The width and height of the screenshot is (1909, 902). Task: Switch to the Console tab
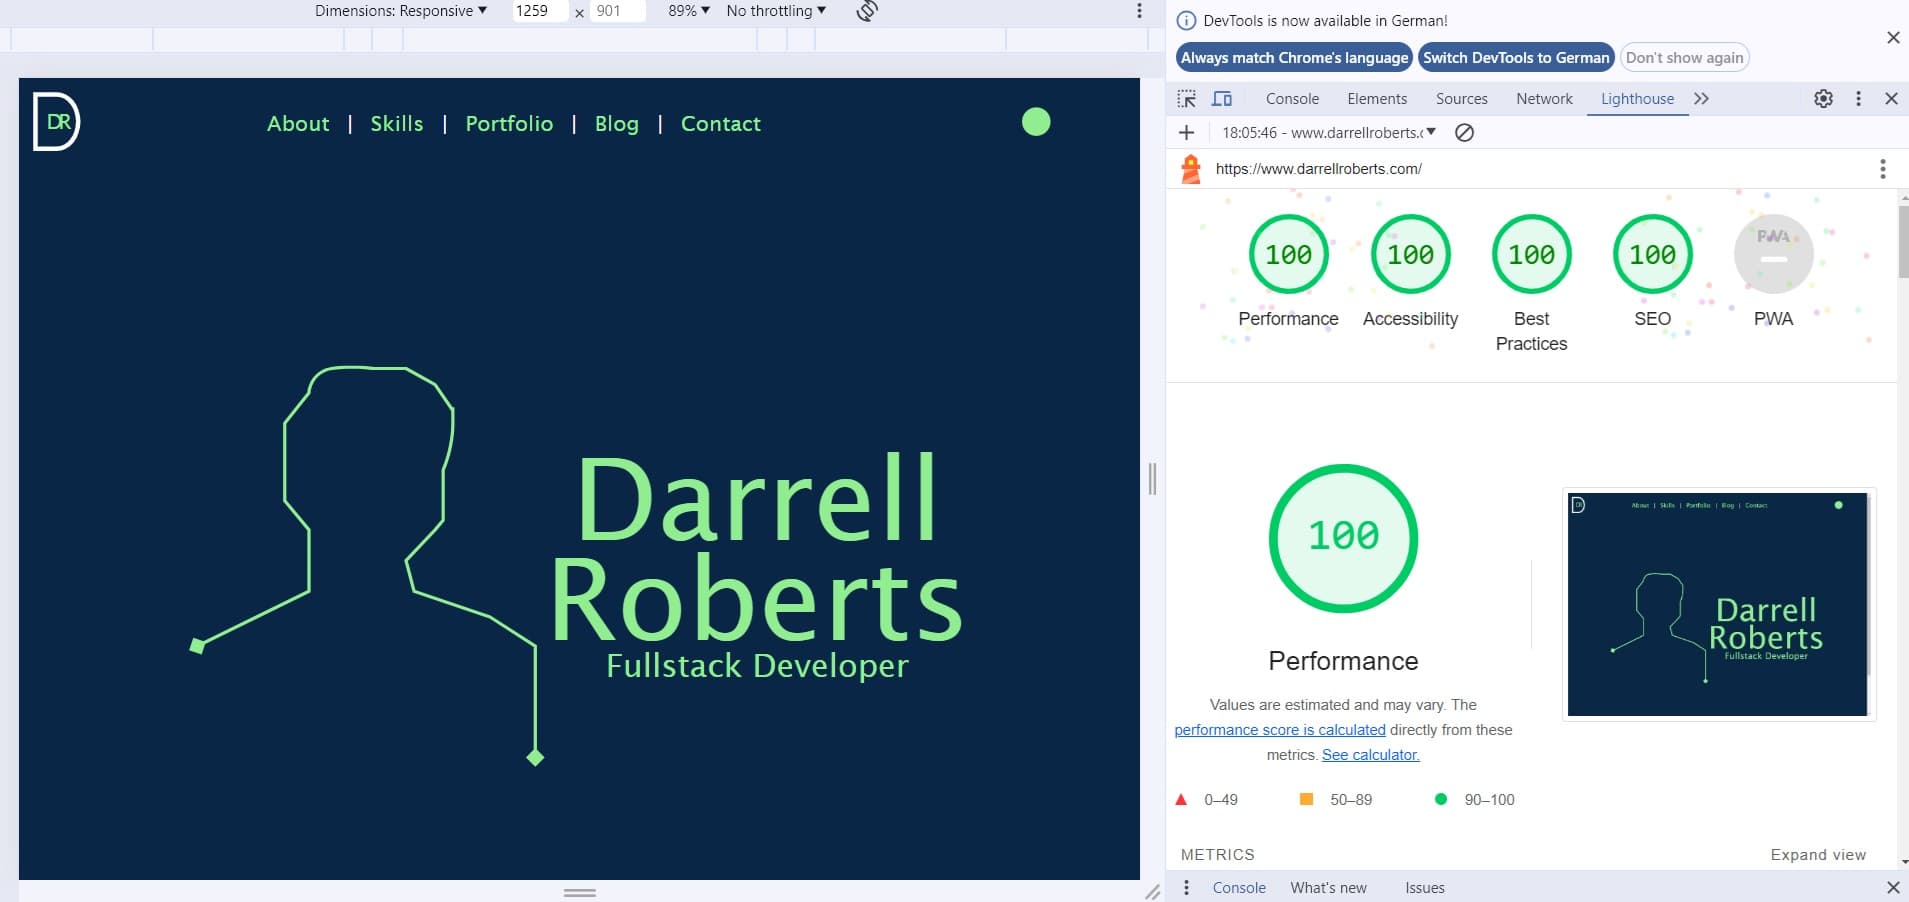point(1292,99)
